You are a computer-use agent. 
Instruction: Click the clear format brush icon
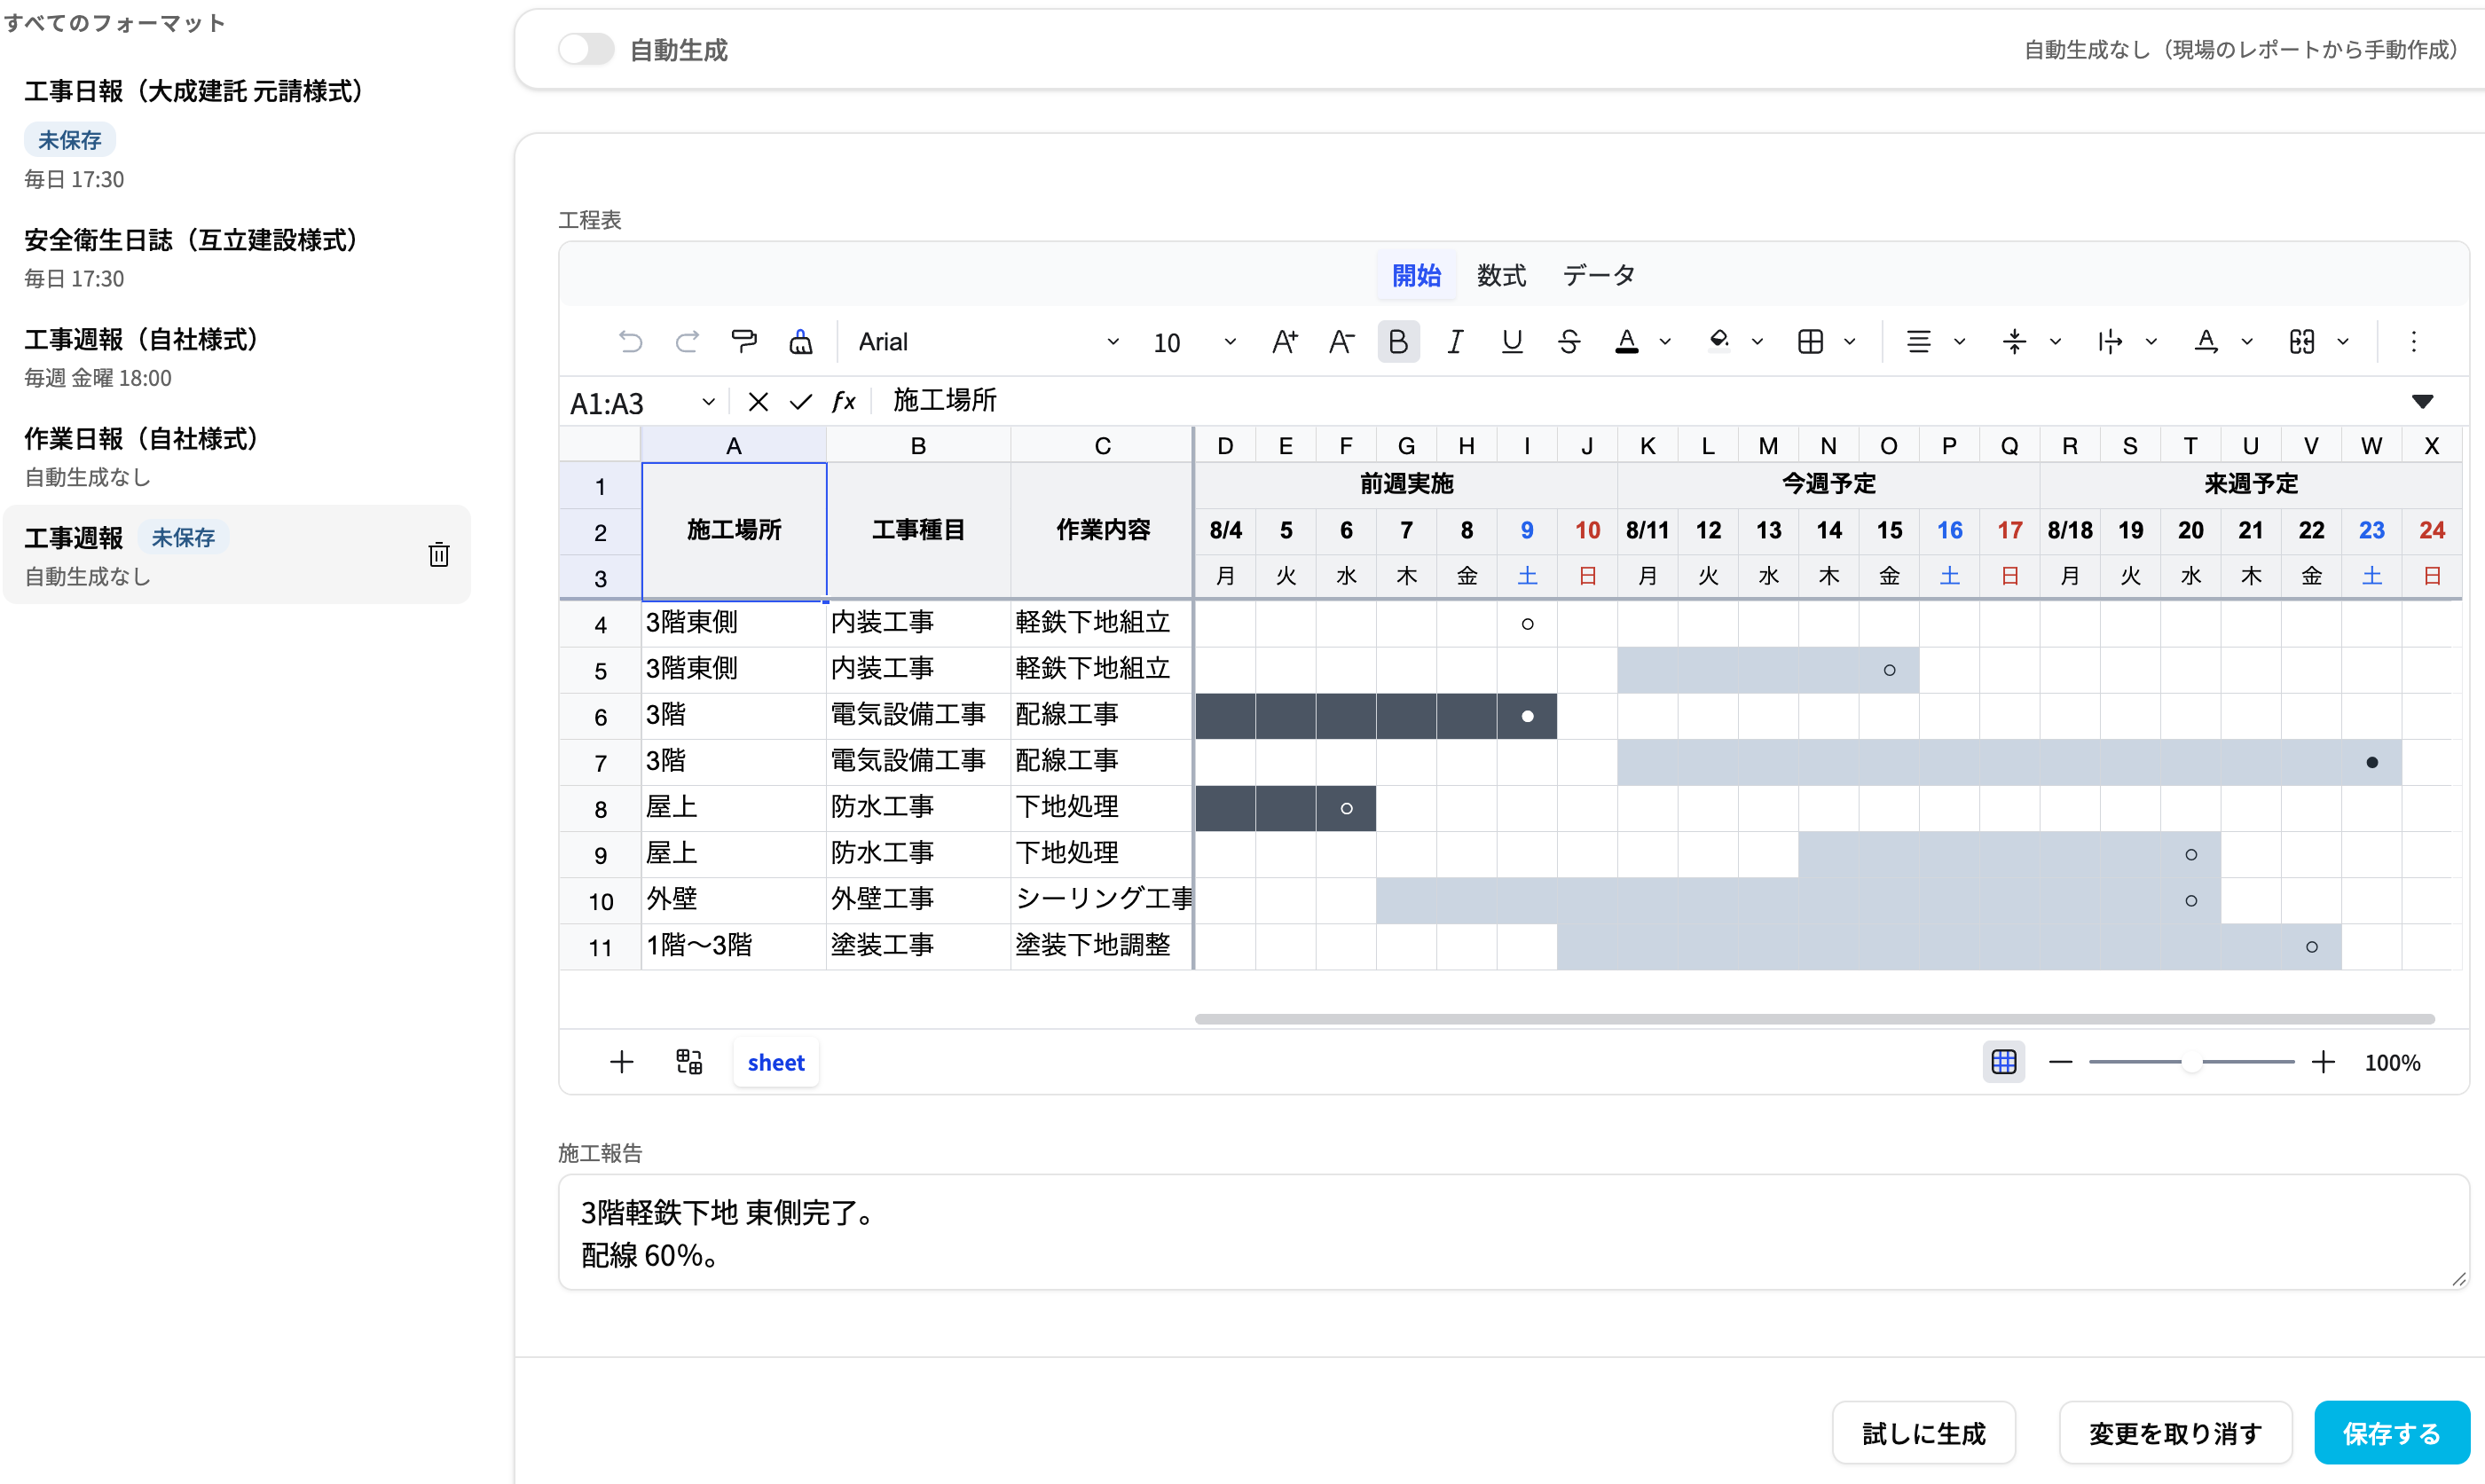(x=801, y=342)
